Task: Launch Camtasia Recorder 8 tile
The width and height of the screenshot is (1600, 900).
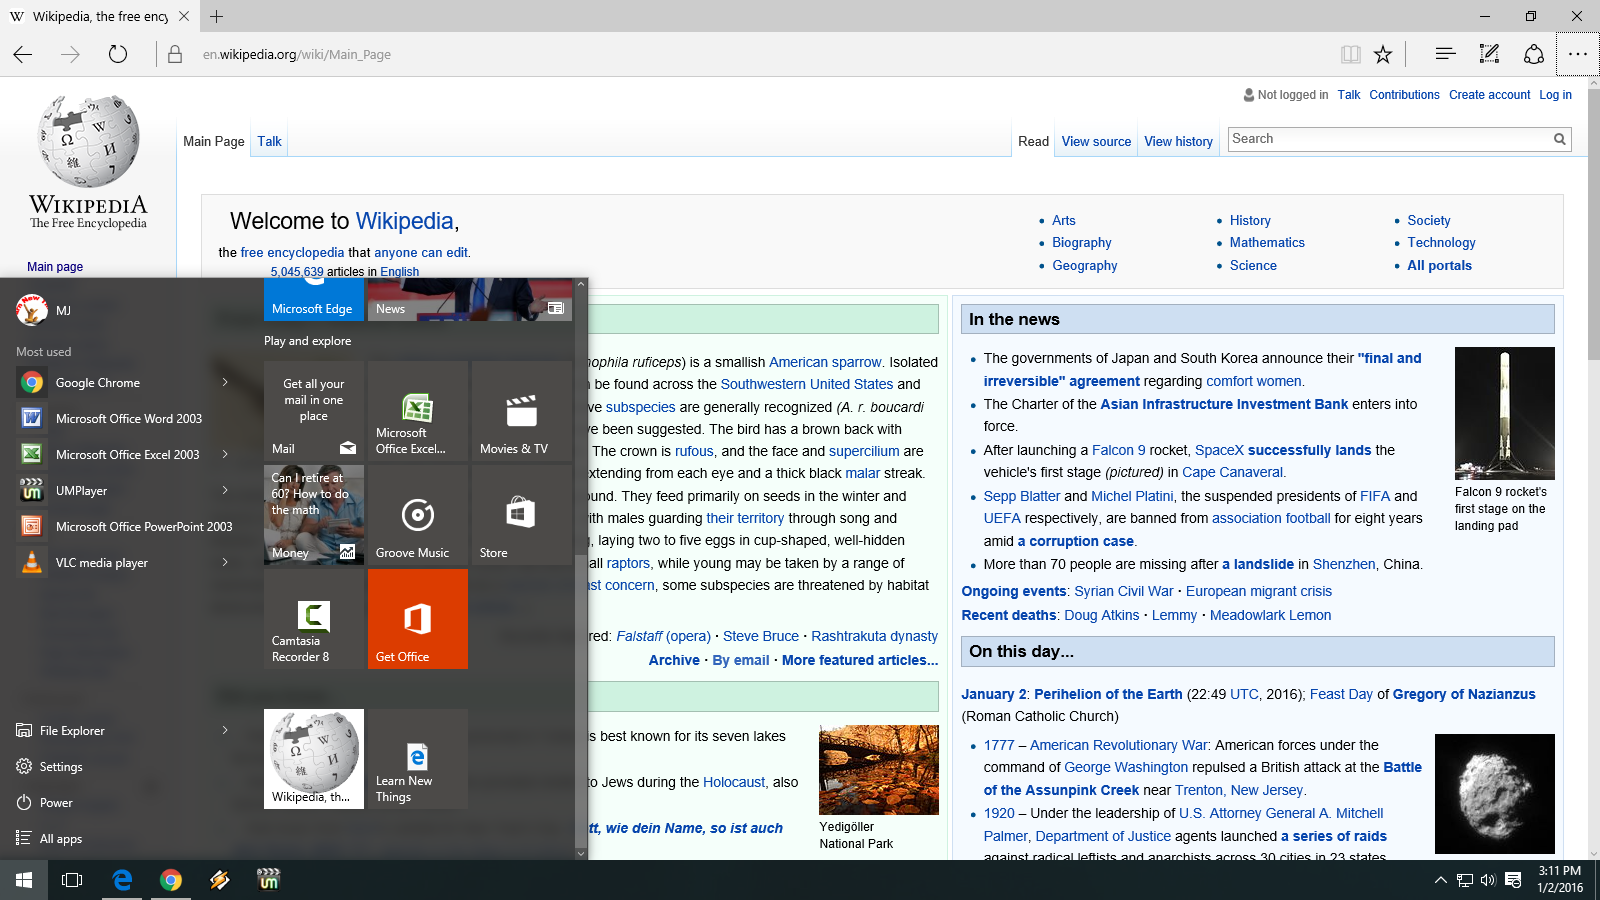Action: (x=314, y=619)
